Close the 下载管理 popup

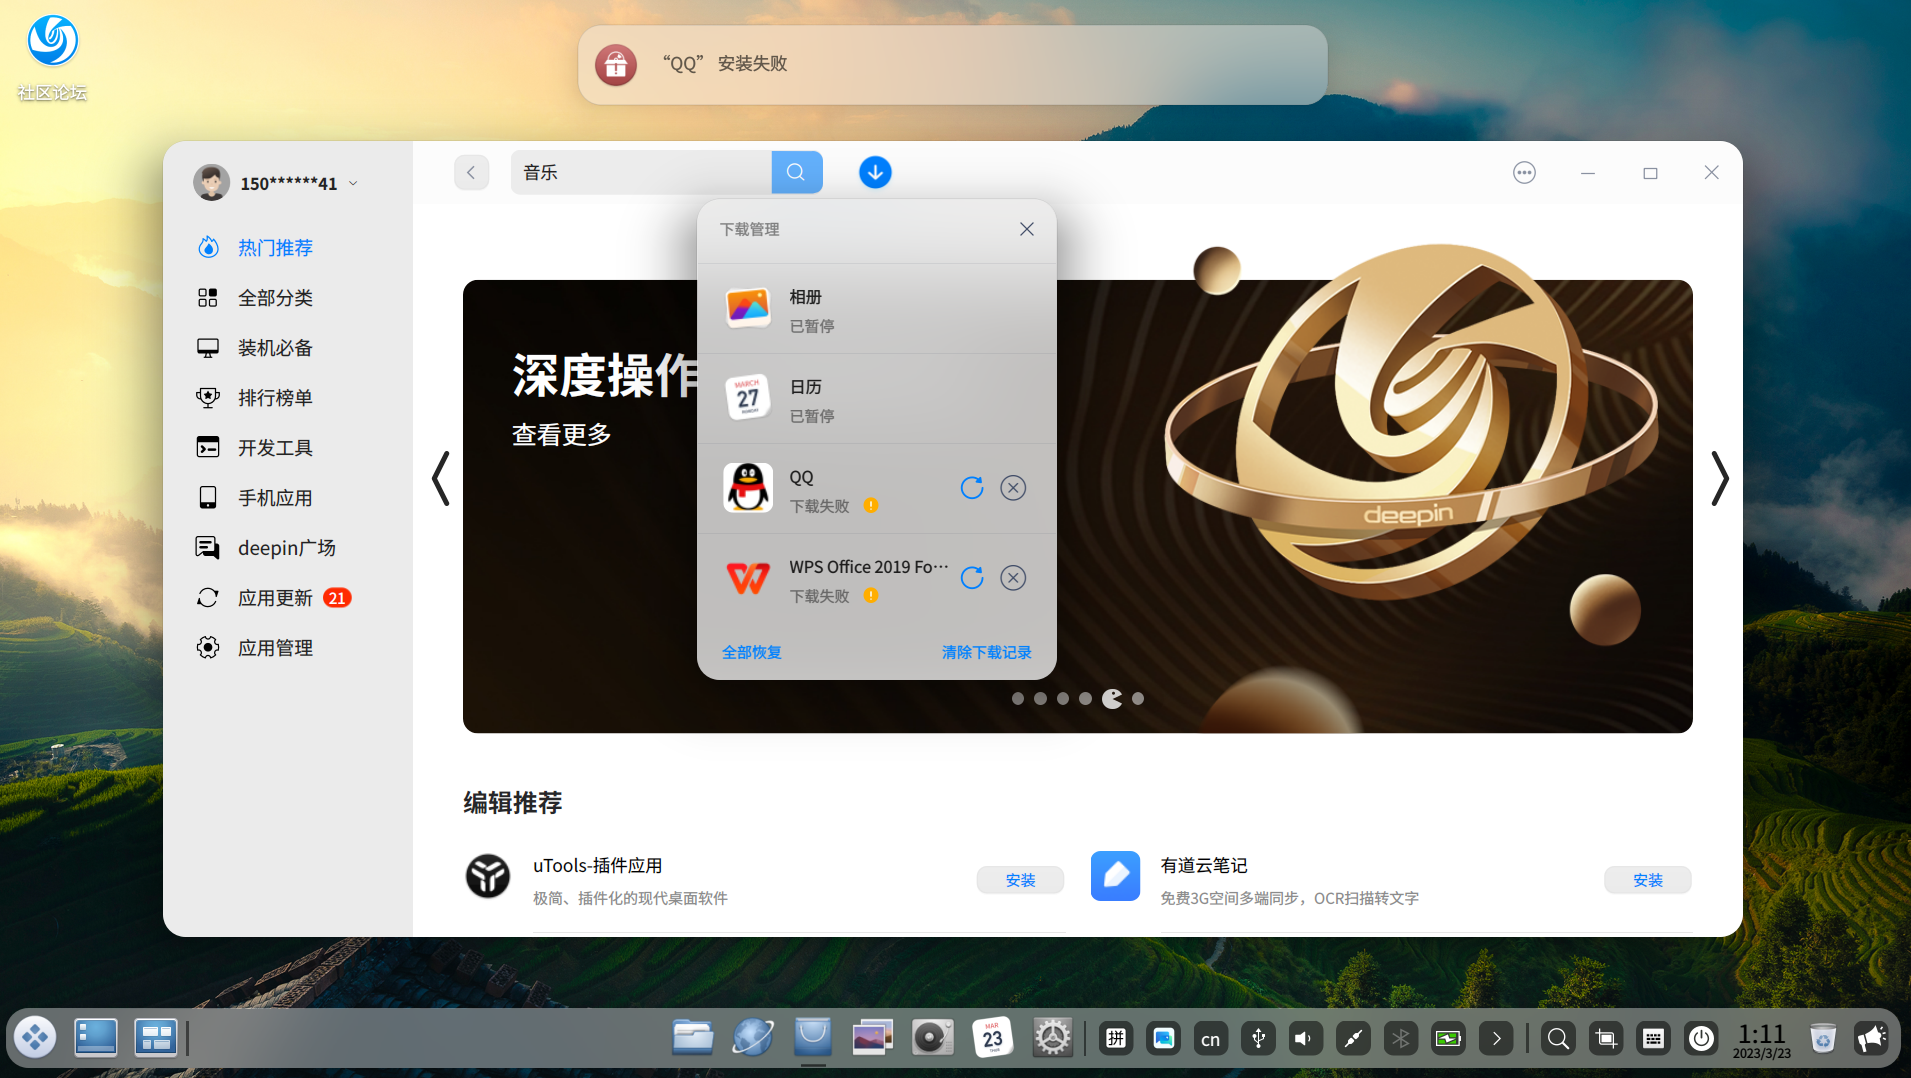1026,229
